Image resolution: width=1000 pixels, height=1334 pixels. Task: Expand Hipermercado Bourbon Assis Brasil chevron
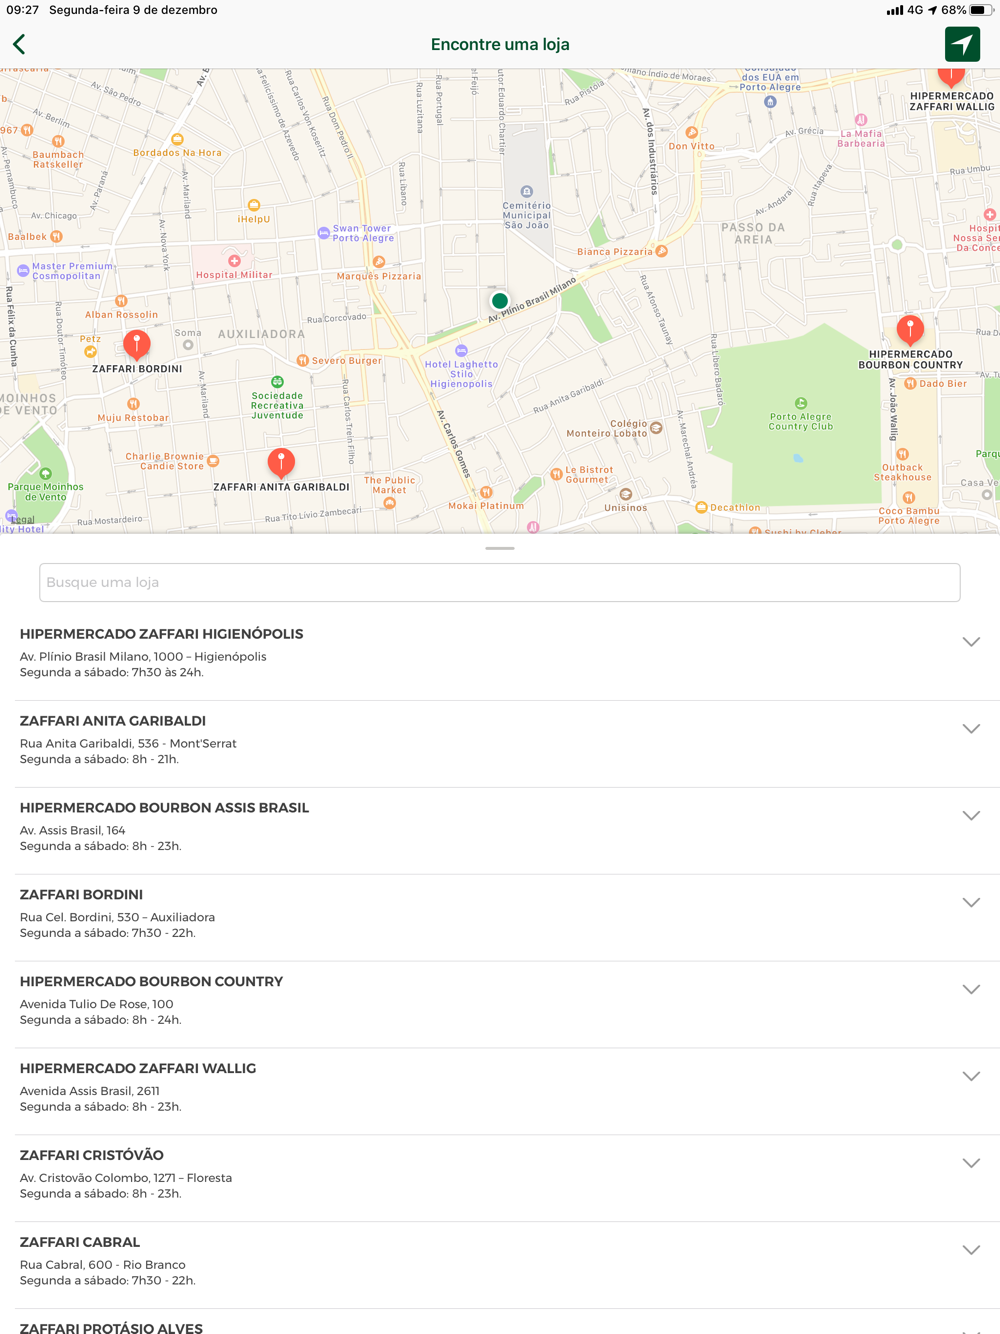pos(971,816)
